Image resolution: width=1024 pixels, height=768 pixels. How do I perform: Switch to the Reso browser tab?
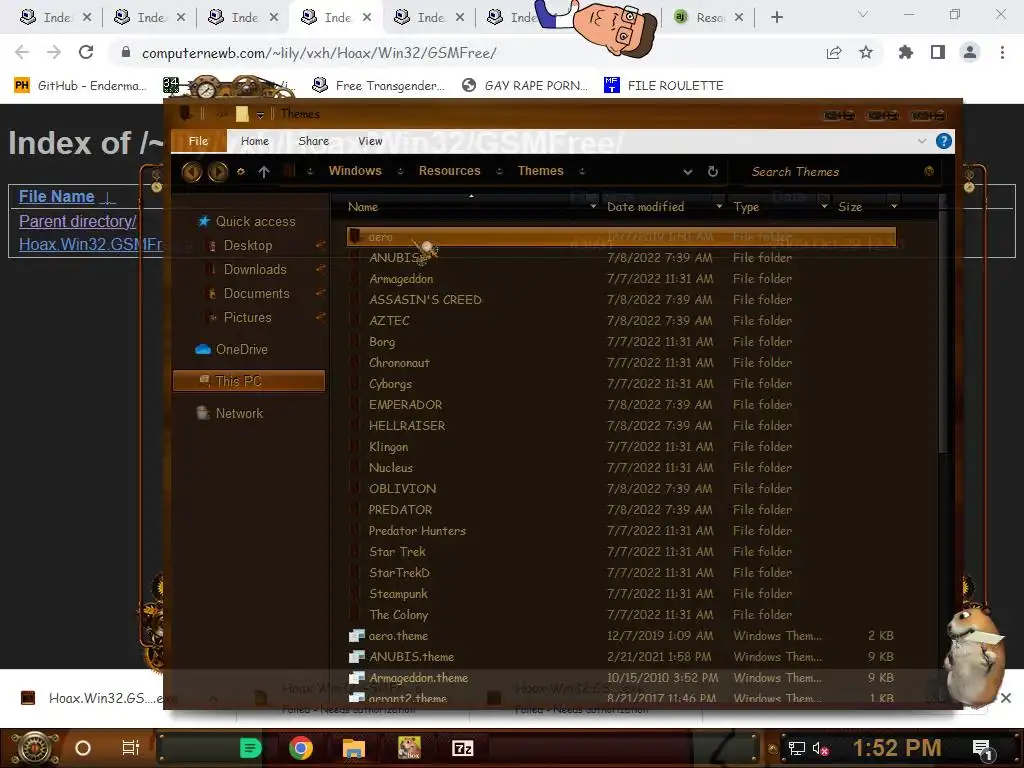pos(710,18)
